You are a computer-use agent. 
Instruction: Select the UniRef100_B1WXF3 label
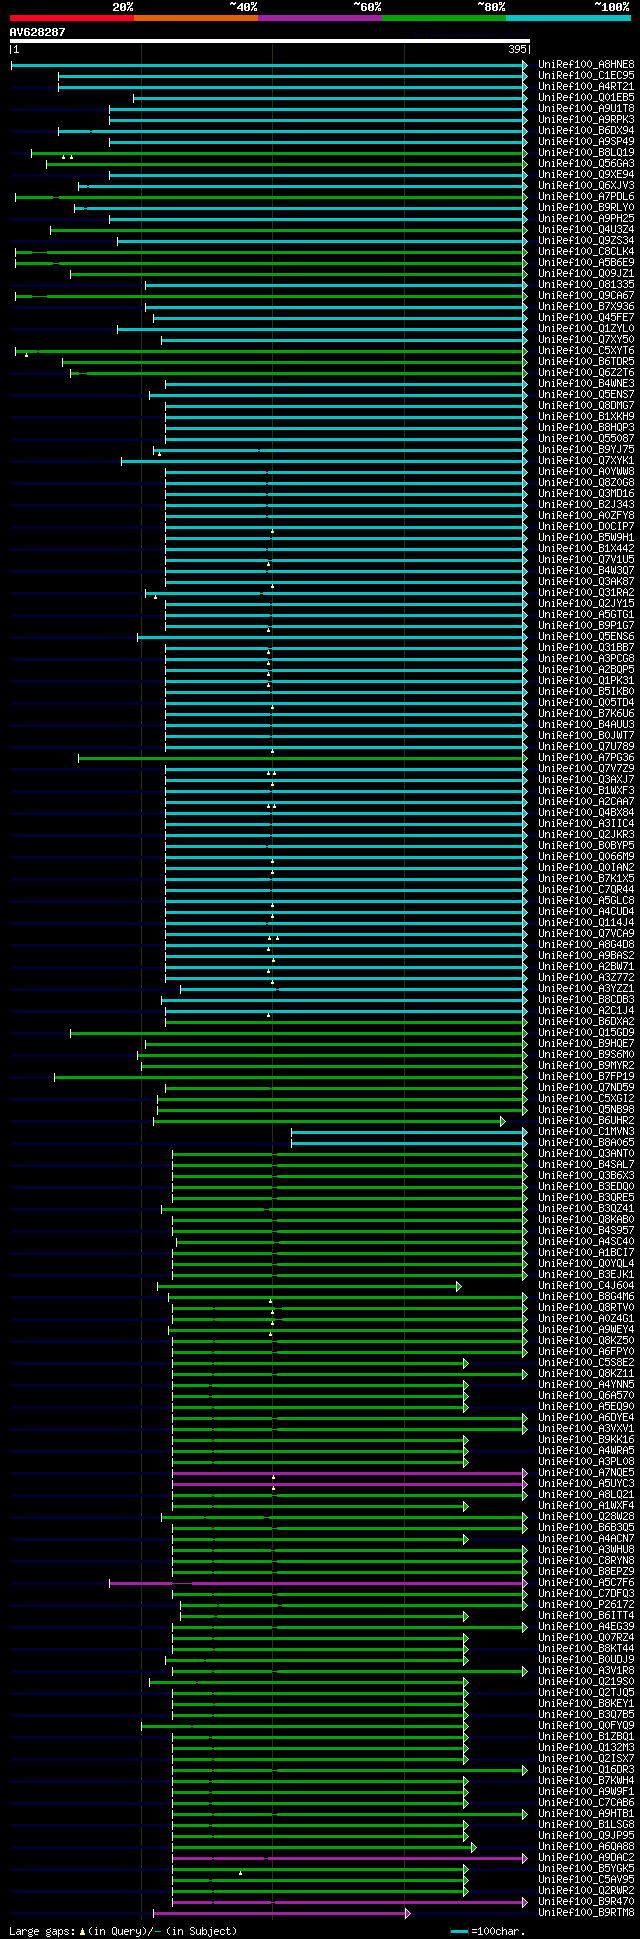[x=586, y=790]
